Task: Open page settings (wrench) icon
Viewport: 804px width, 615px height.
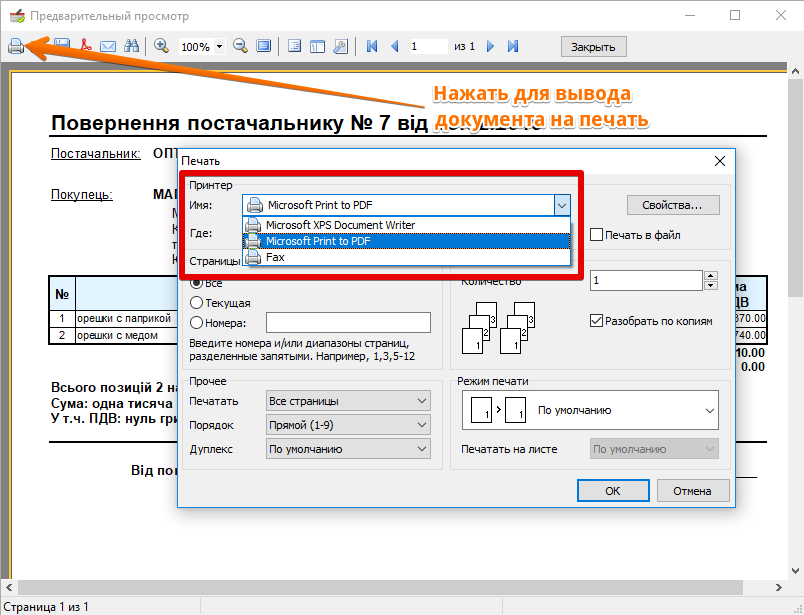Action: [x=340, y=46]
